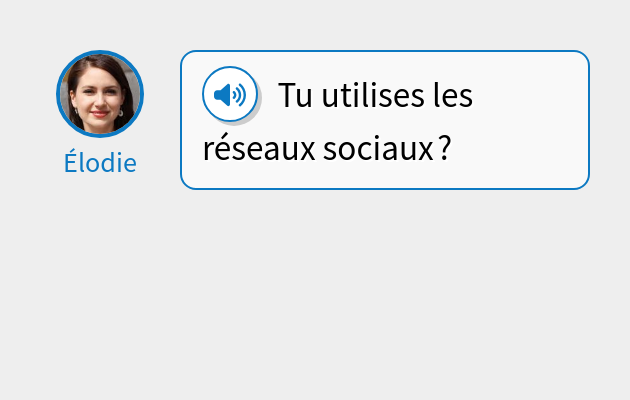This screenshot has width=630, height=400.
Task: Click the word "sociaux" in the bubble
Action: click(377, 149)
